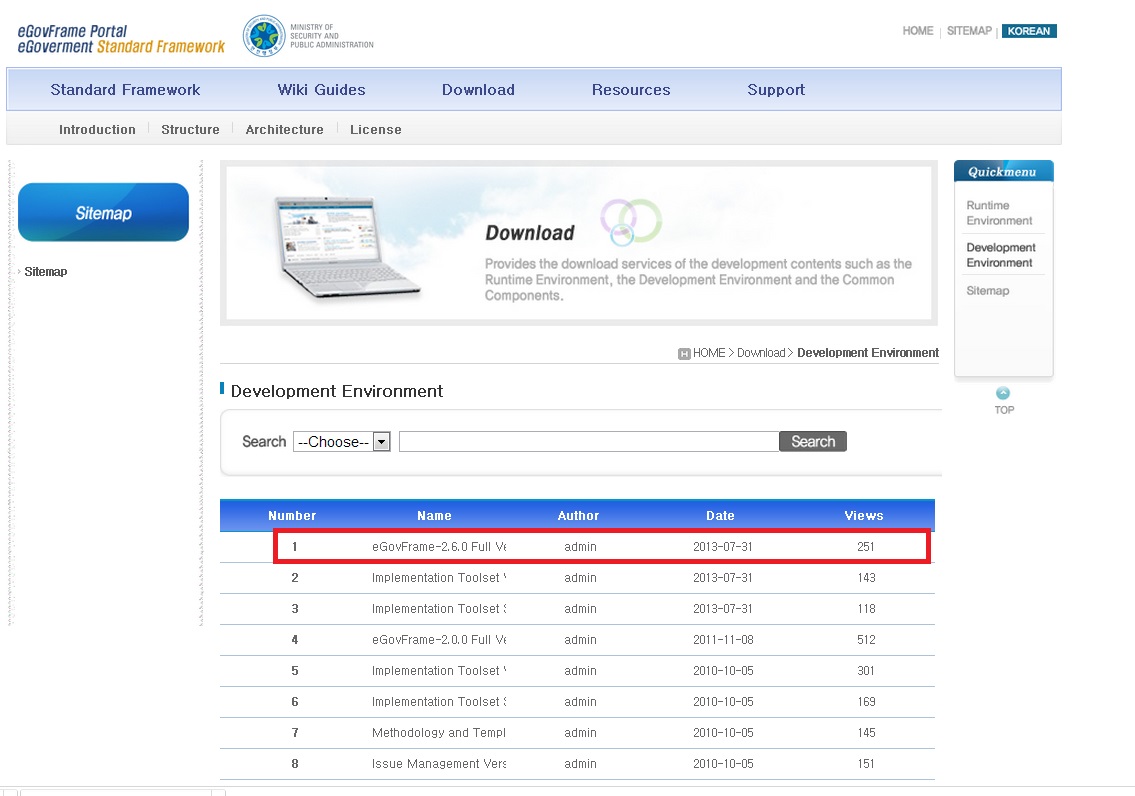The image size is (1135, 796).
Task: Click the blue Sitemap banner button
Action: [x=103, y=212]
